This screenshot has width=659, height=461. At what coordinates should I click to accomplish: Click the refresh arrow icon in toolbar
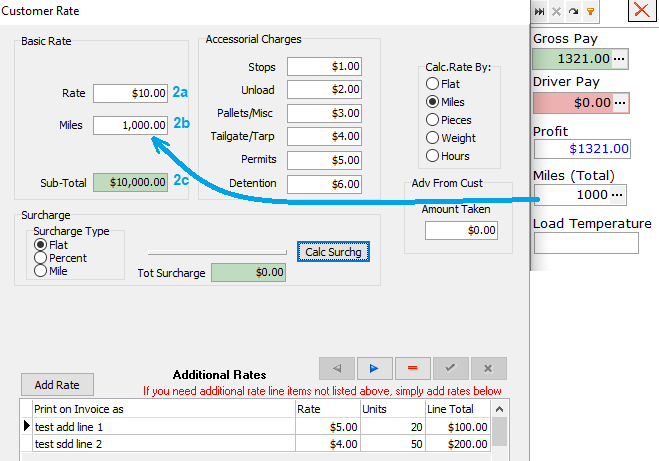coord(573,11)
